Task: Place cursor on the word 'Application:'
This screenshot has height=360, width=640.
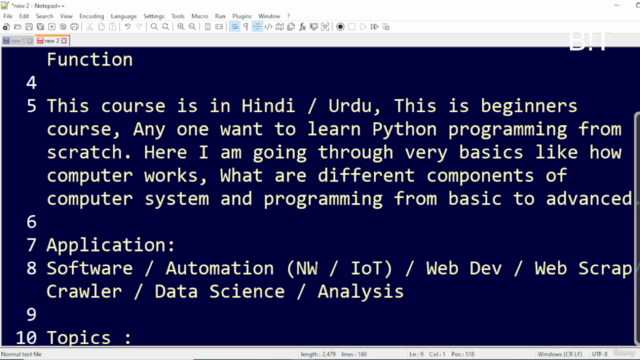Action: [x=111, y=246]
